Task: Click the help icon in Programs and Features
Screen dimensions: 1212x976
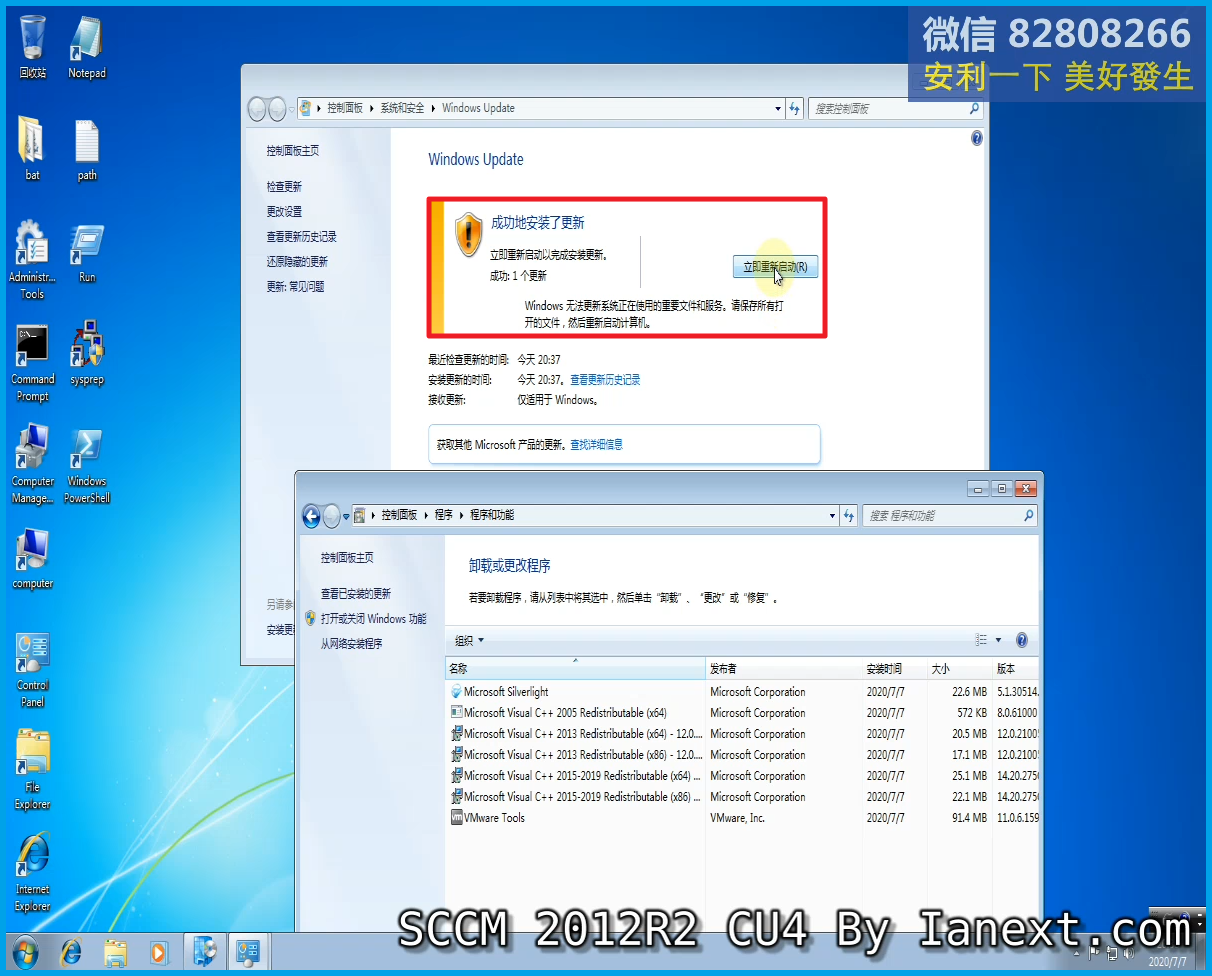Action: pos(1022,640)
